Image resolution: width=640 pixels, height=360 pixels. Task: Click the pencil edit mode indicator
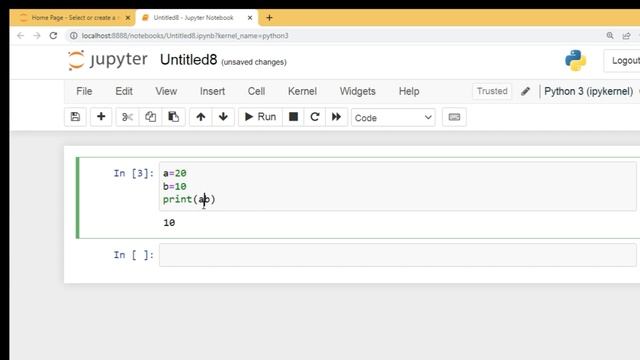[525, 91]
